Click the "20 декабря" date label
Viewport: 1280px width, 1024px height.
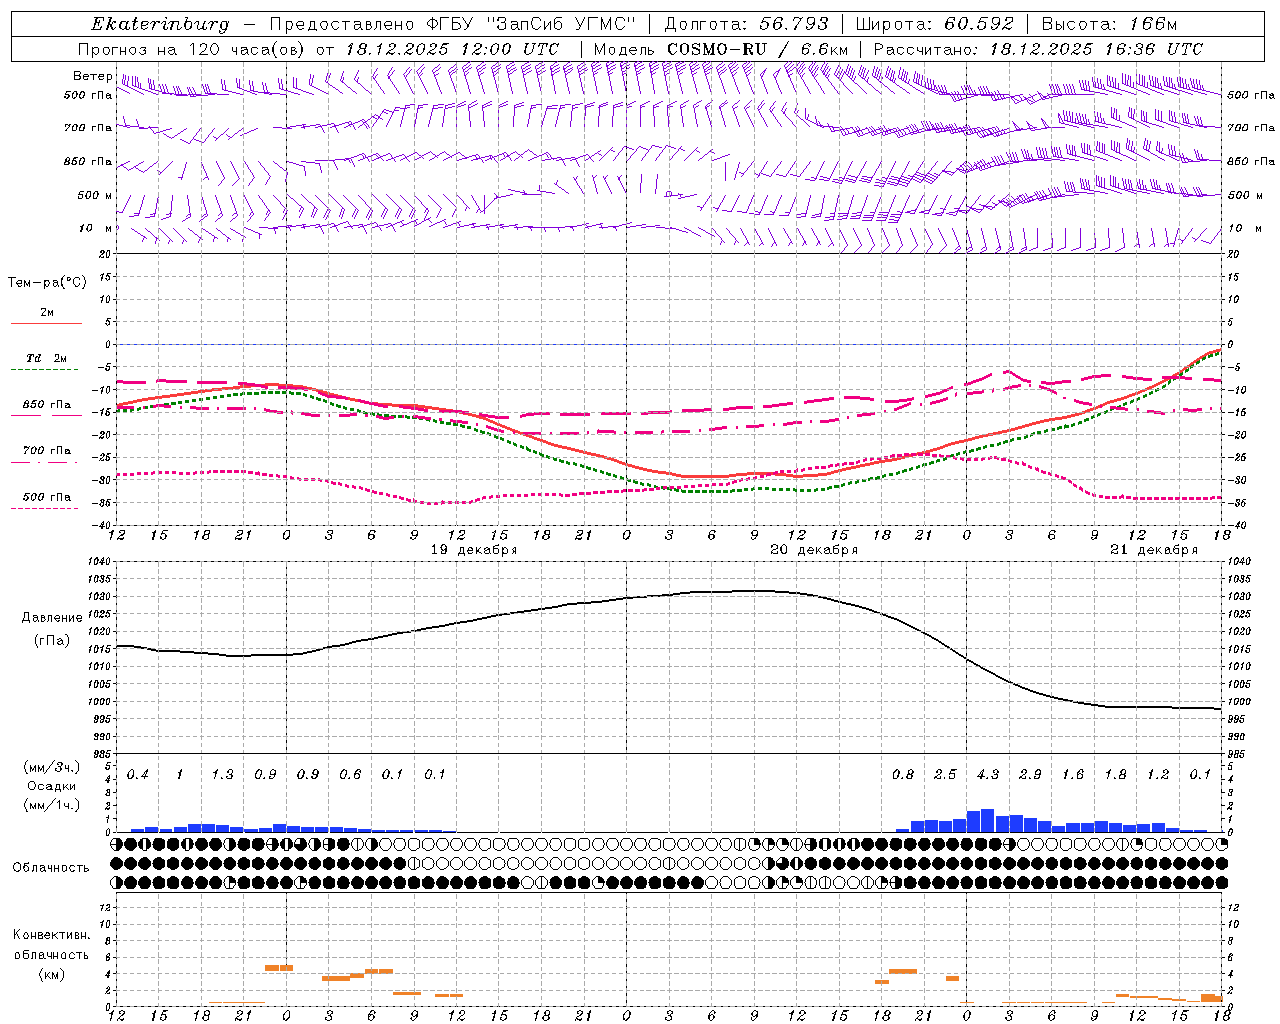814,550
